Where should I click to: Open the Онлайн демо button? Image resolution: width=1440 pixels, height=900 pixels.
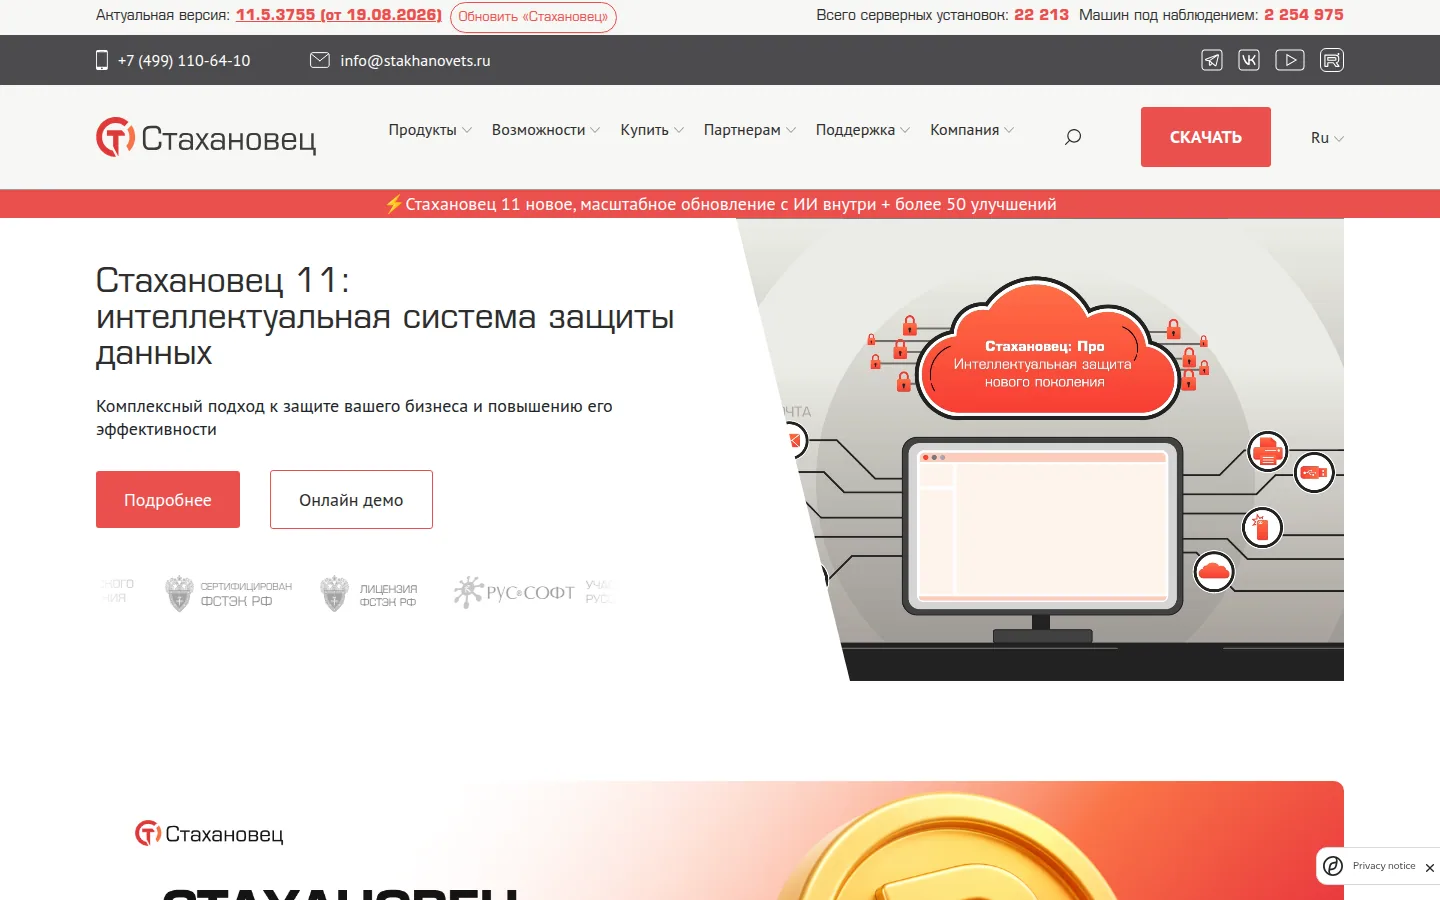coord(351,499)
